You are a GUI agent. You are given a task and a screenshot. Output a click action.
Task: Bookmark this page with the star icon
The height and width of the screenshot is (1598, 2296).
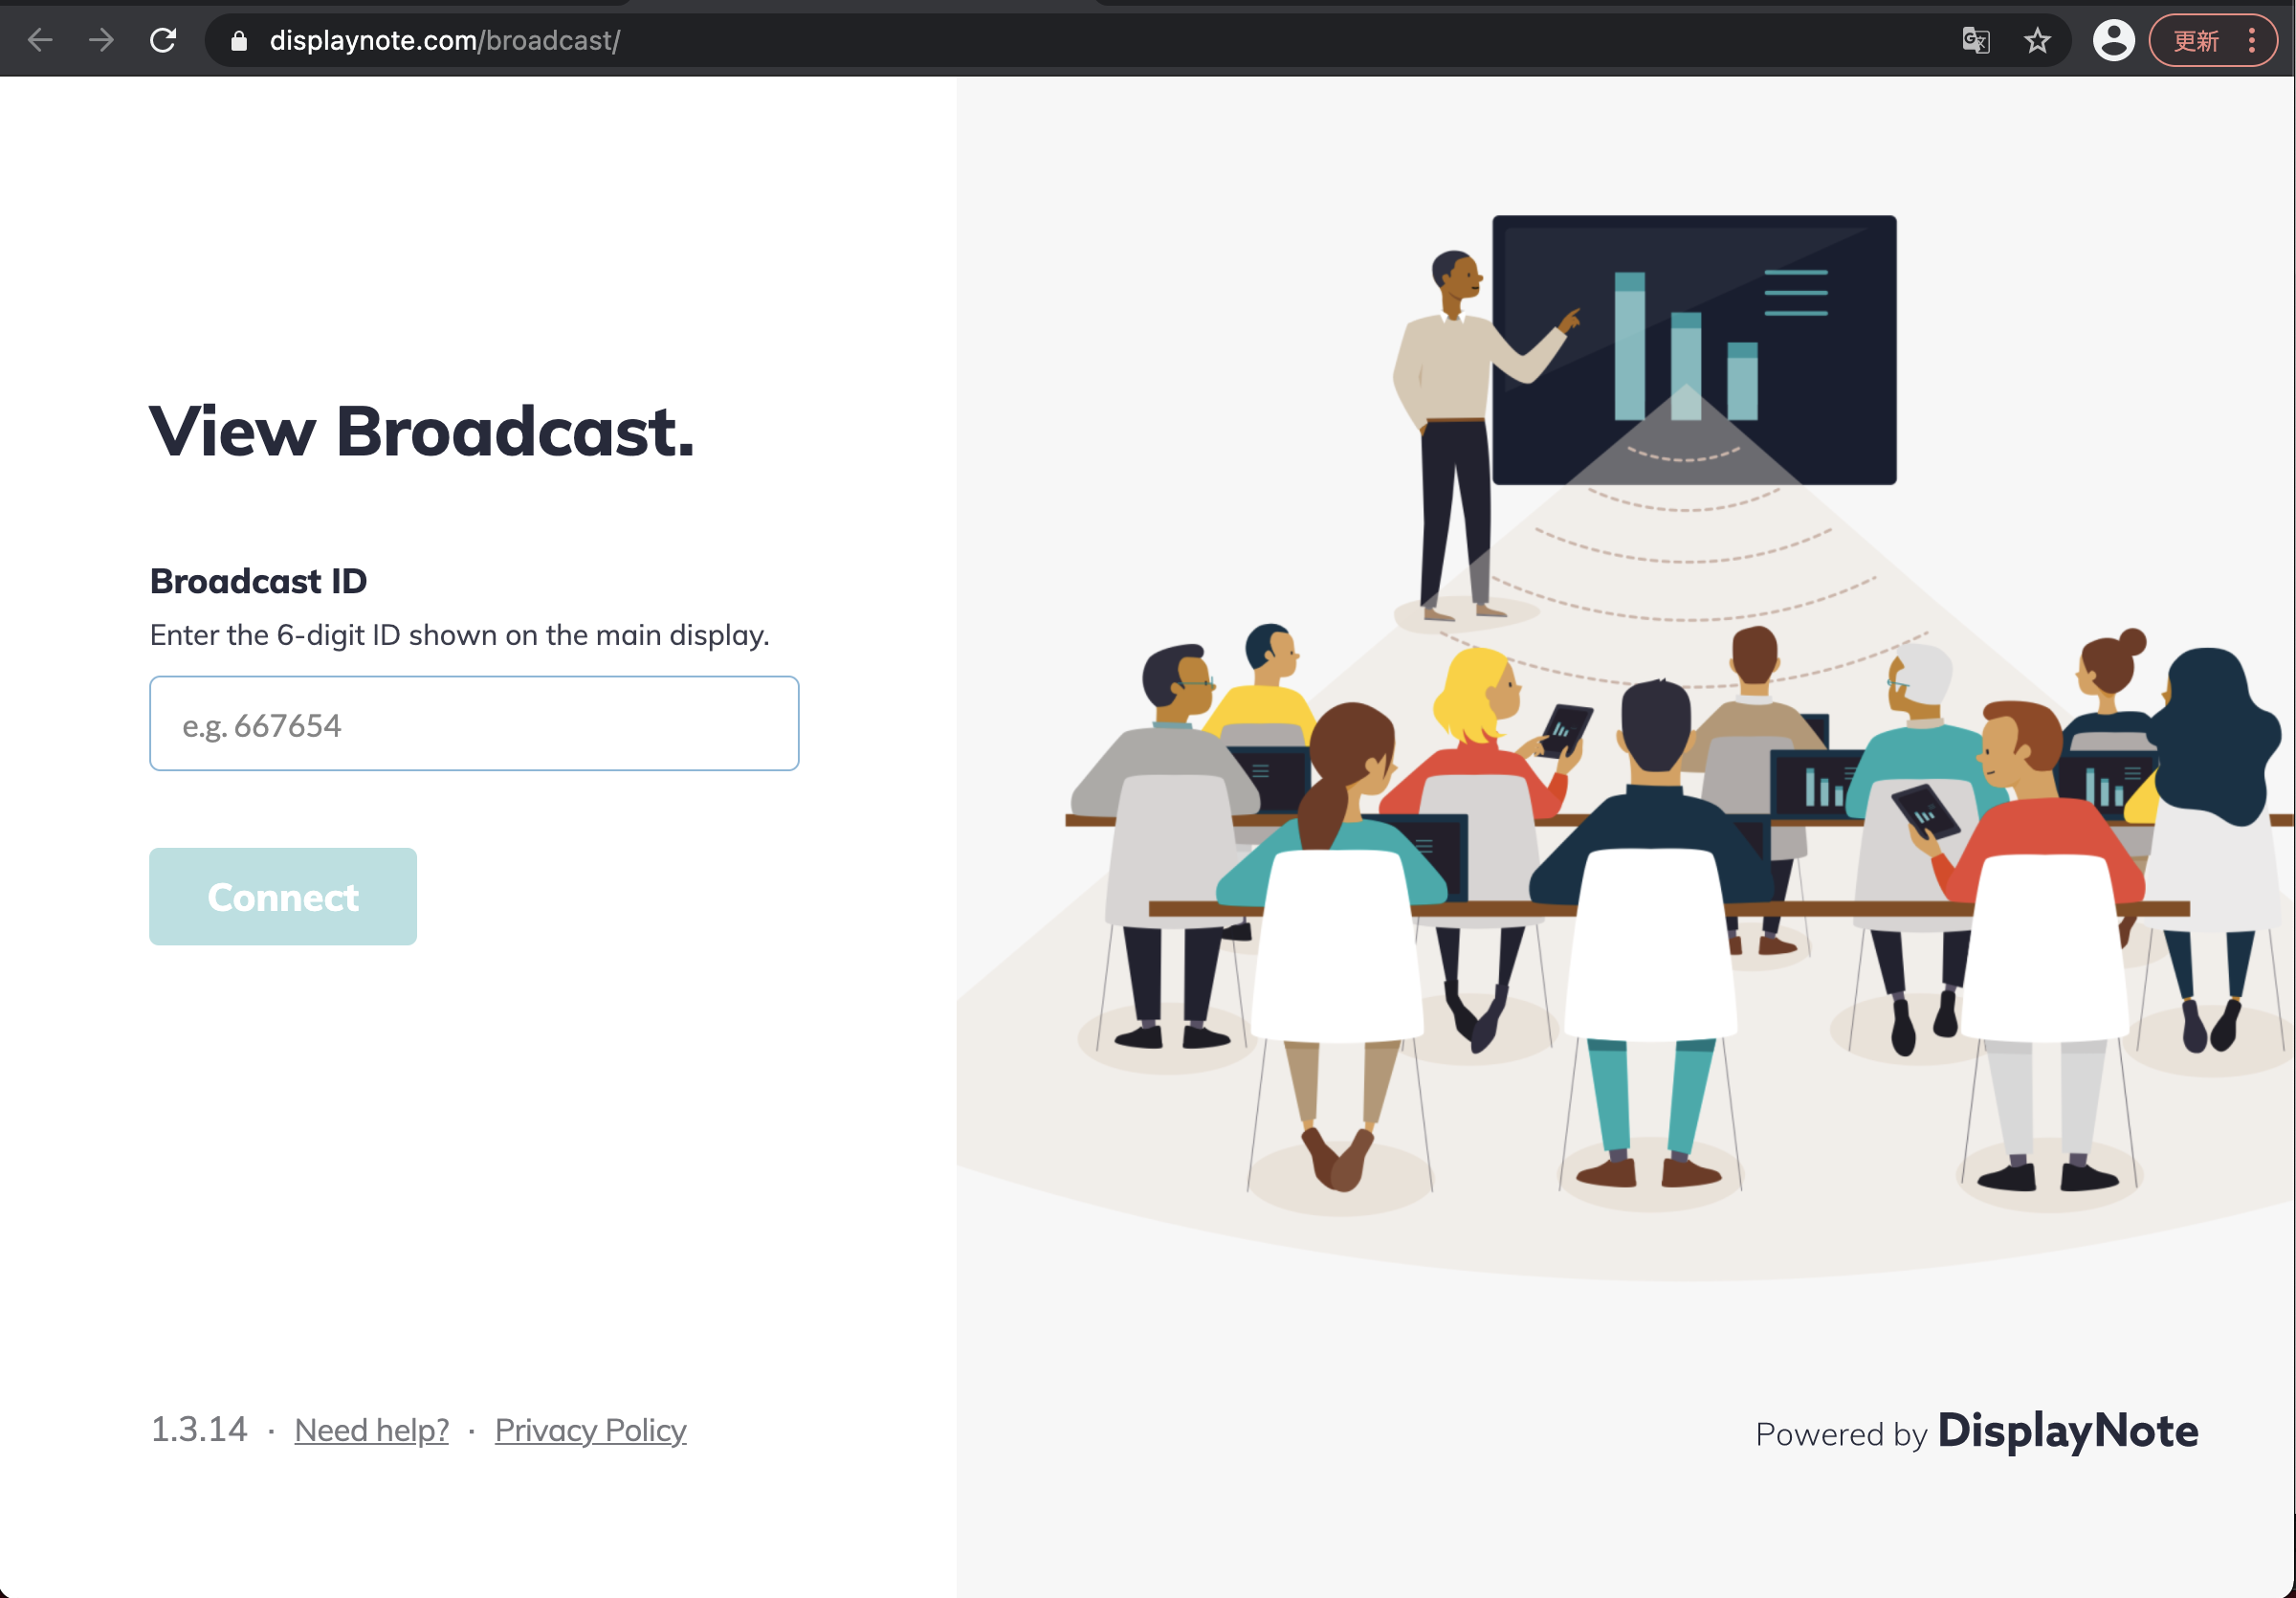[2037, 40]
